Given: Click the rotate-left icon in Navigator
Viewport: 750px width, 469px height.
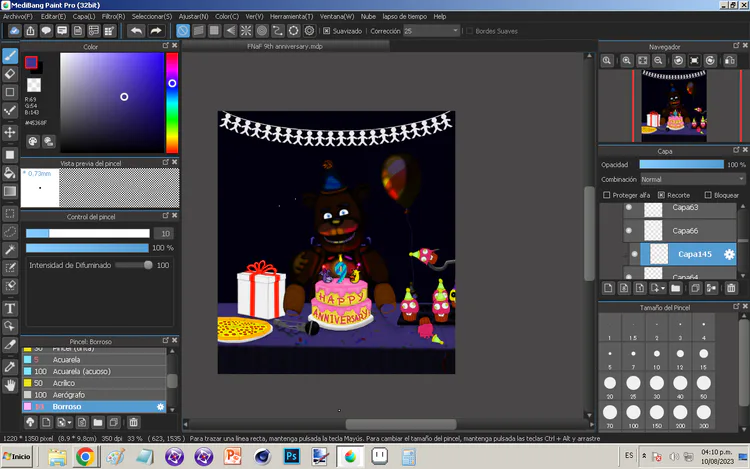Looking at the screenshot, I should coord(678,61).
